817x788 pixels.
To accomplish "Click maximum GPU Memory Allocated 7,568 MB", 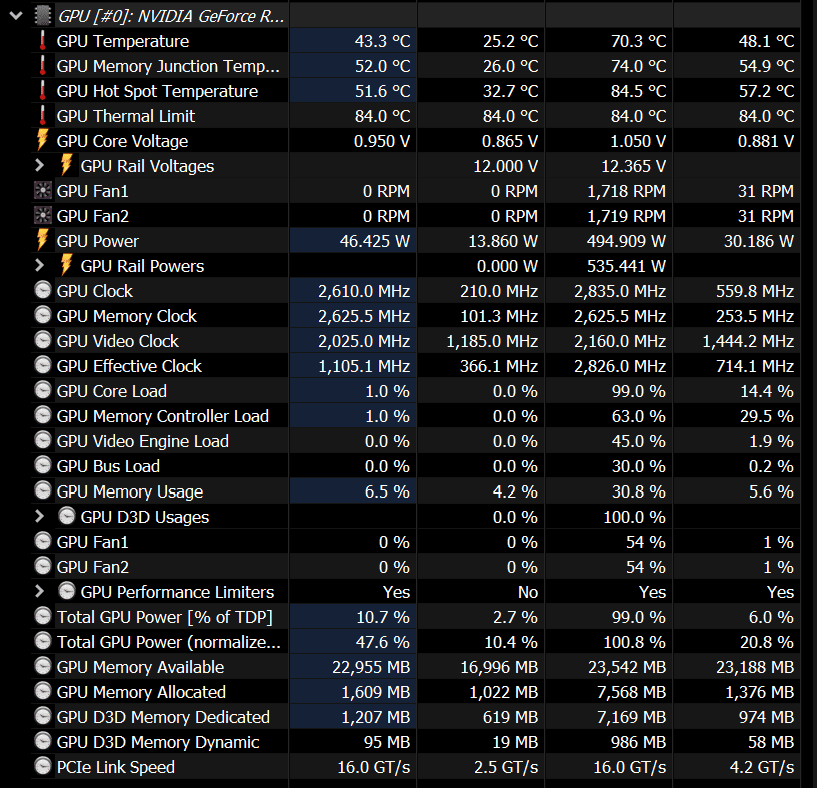I will 631,692.
